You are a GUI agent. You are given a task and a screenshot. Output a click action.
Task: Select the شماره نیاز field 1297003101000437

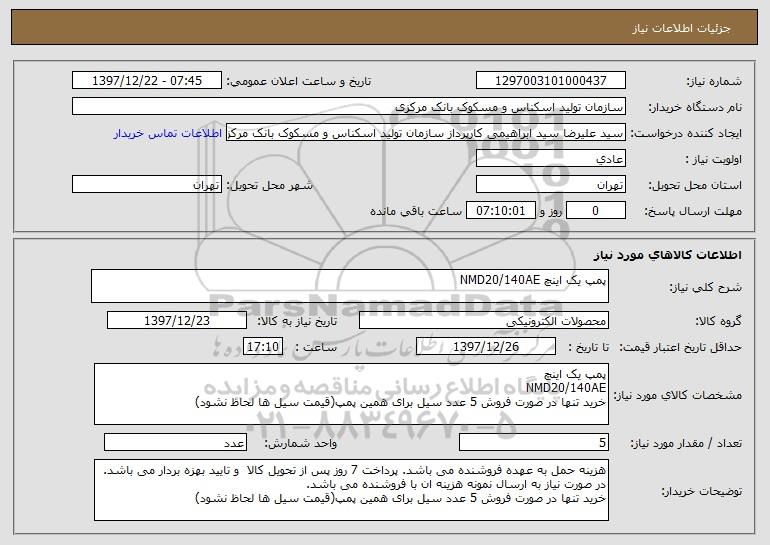coord(550,81)
